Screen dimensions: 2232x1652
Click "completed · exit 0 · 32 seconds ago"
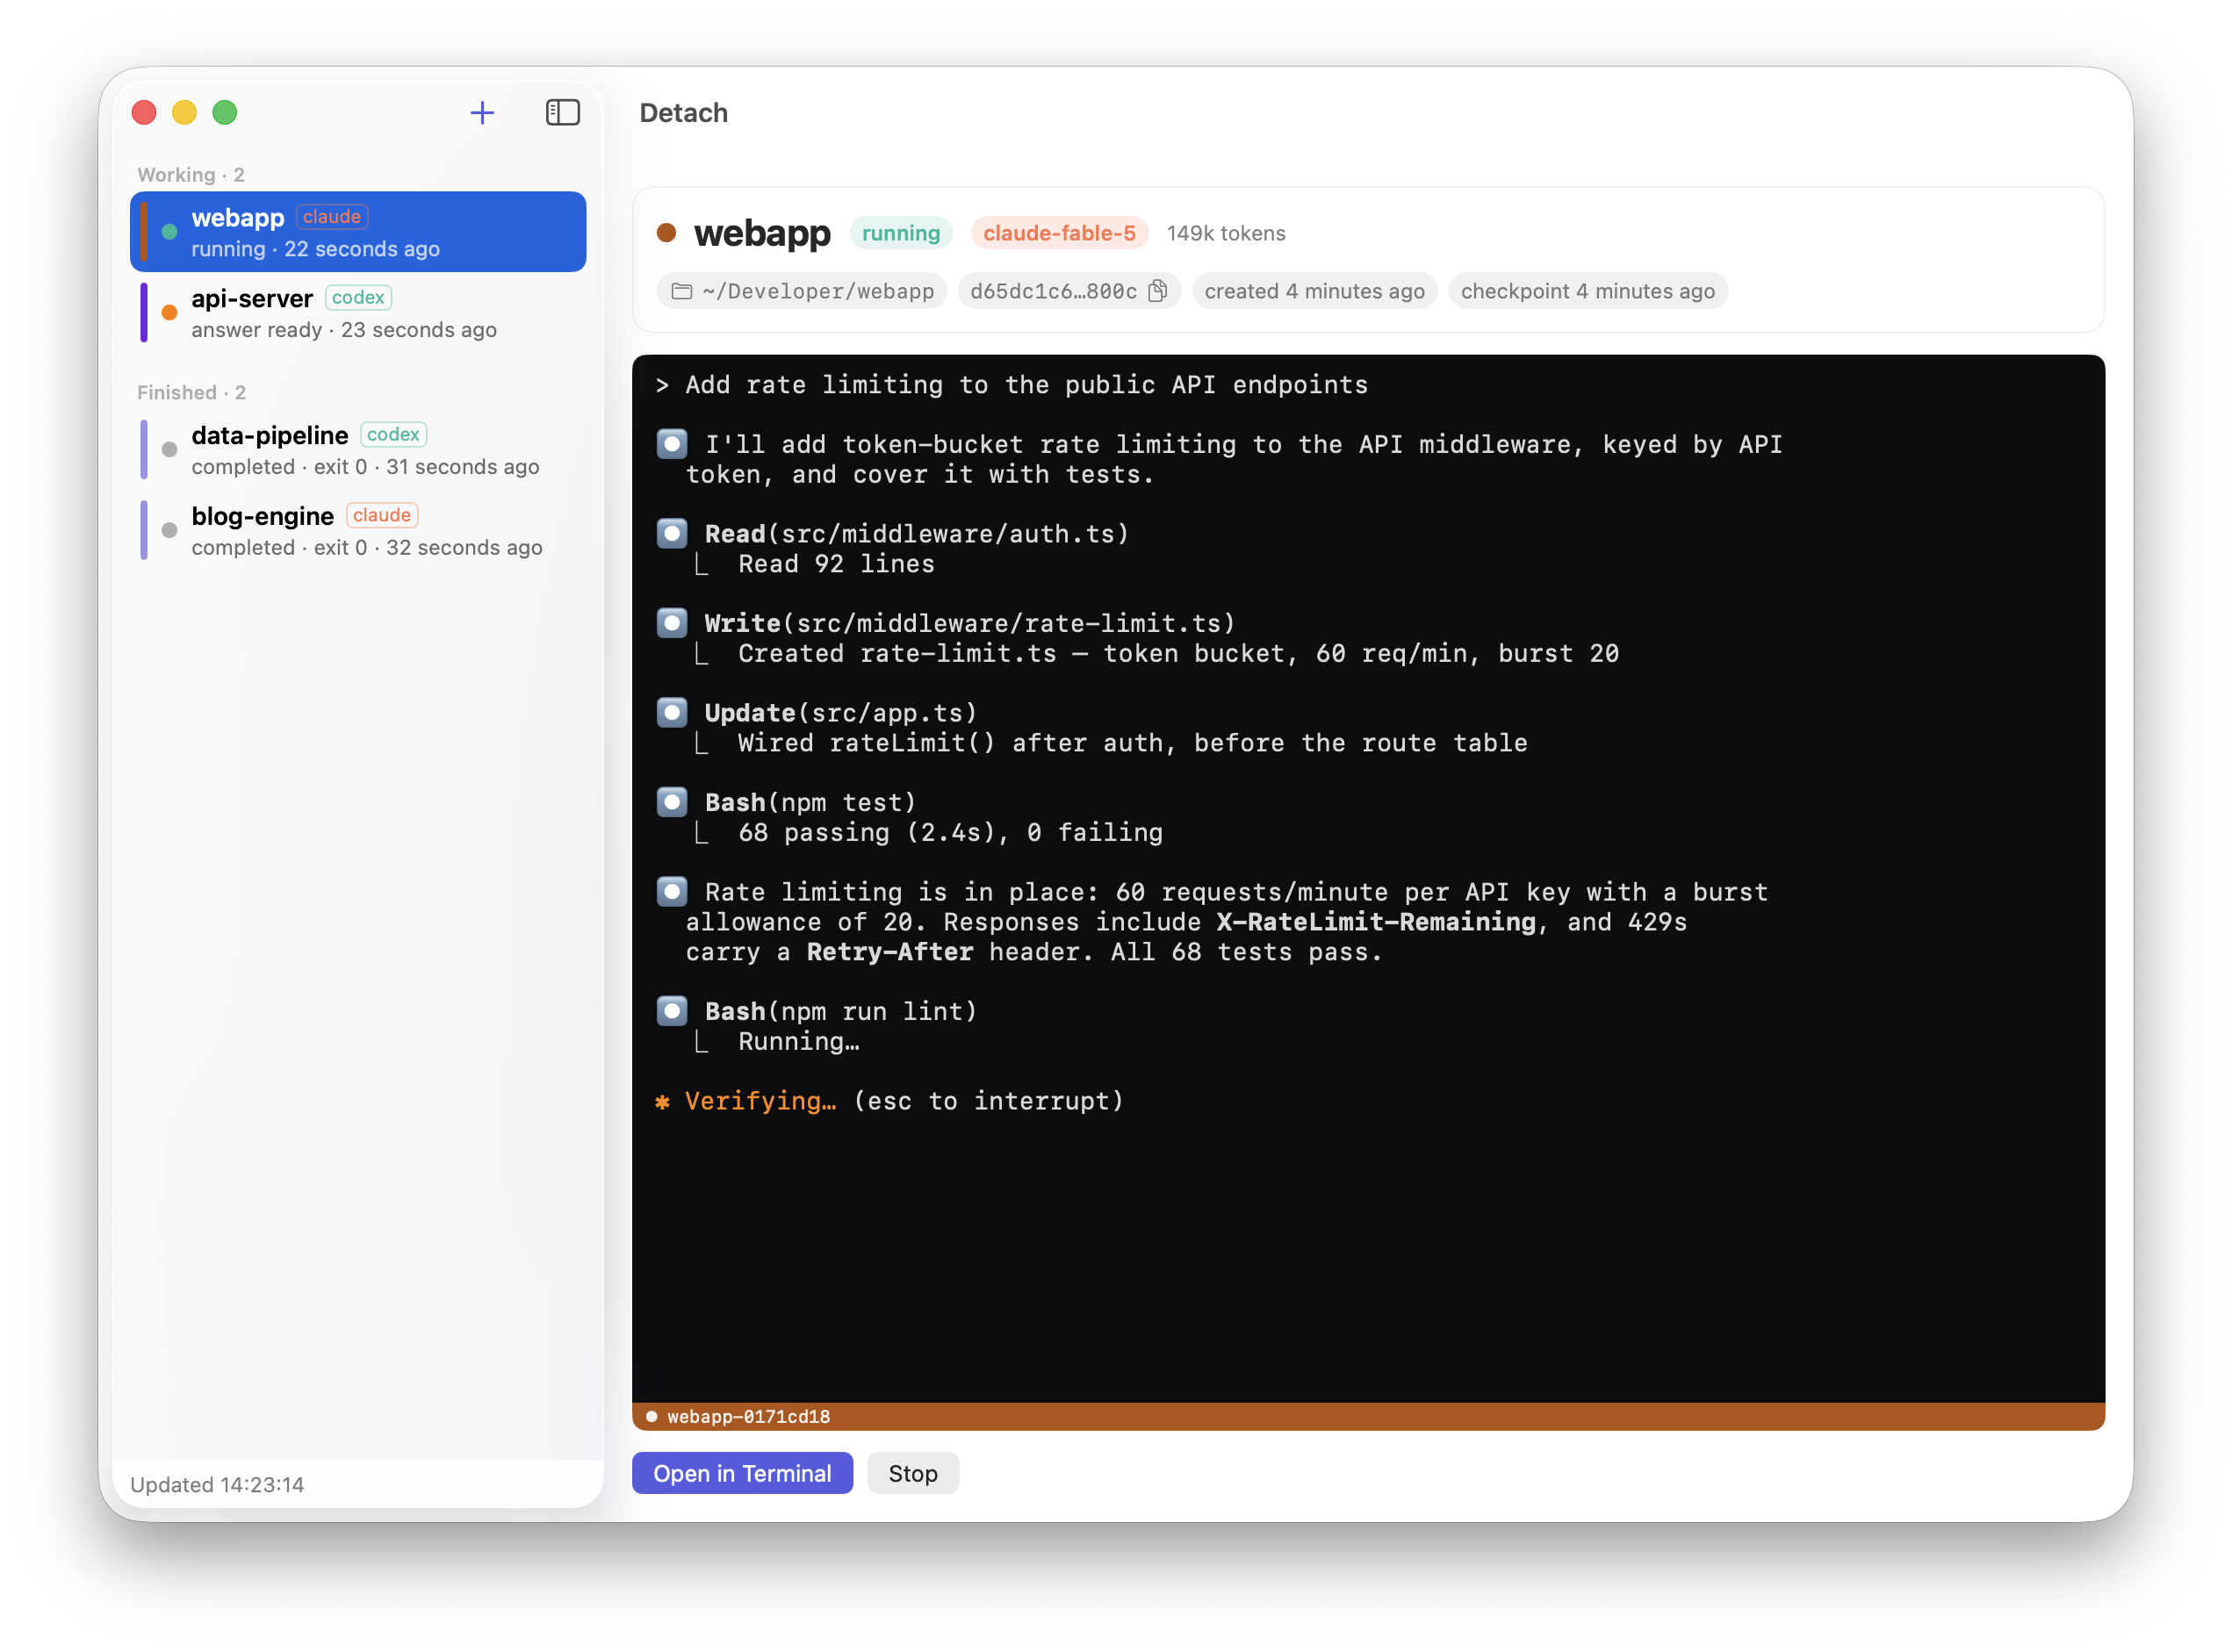367,548
